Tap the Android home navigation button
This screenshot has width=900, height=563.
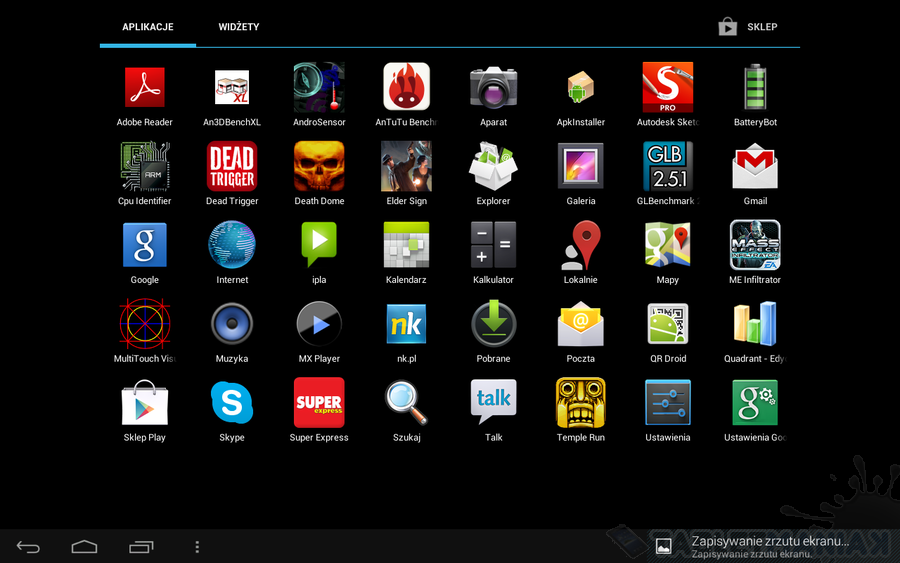pyautogui.click(x=84, y=547)
